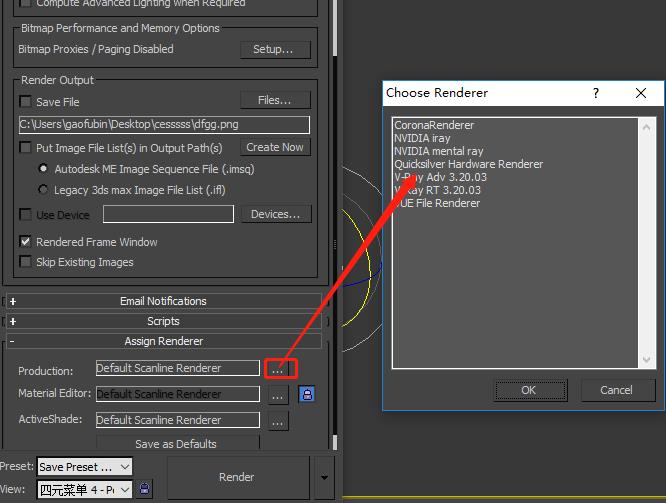Open the Production renderer chooser button

click(279, 368)
